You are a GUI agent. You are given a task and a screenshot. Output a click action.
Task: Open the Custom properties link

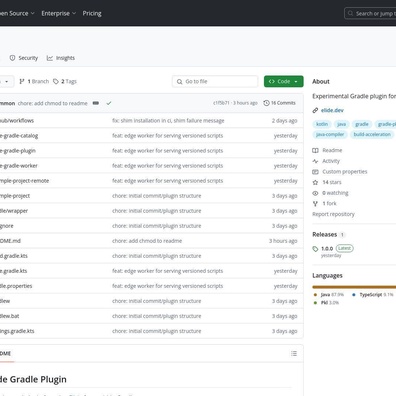tap(340, 172)
